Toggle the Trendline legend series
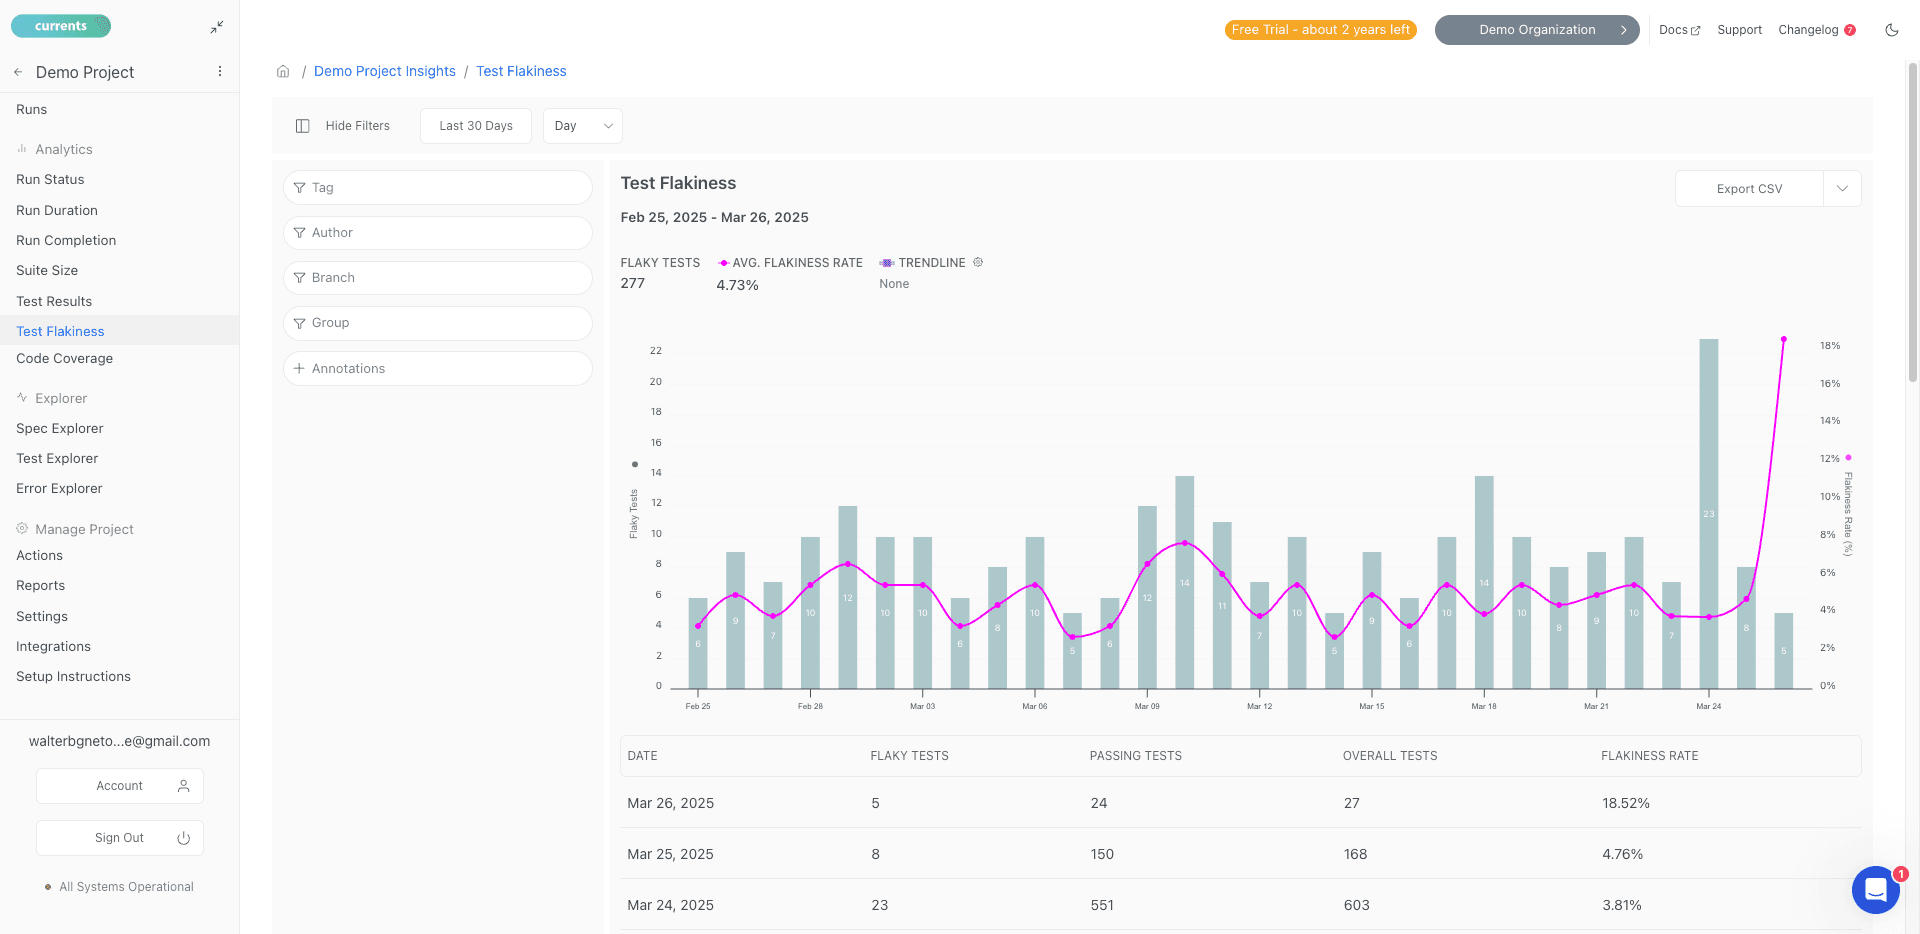The width and height of the screenshot is (1920, 934). coord(922,263)
